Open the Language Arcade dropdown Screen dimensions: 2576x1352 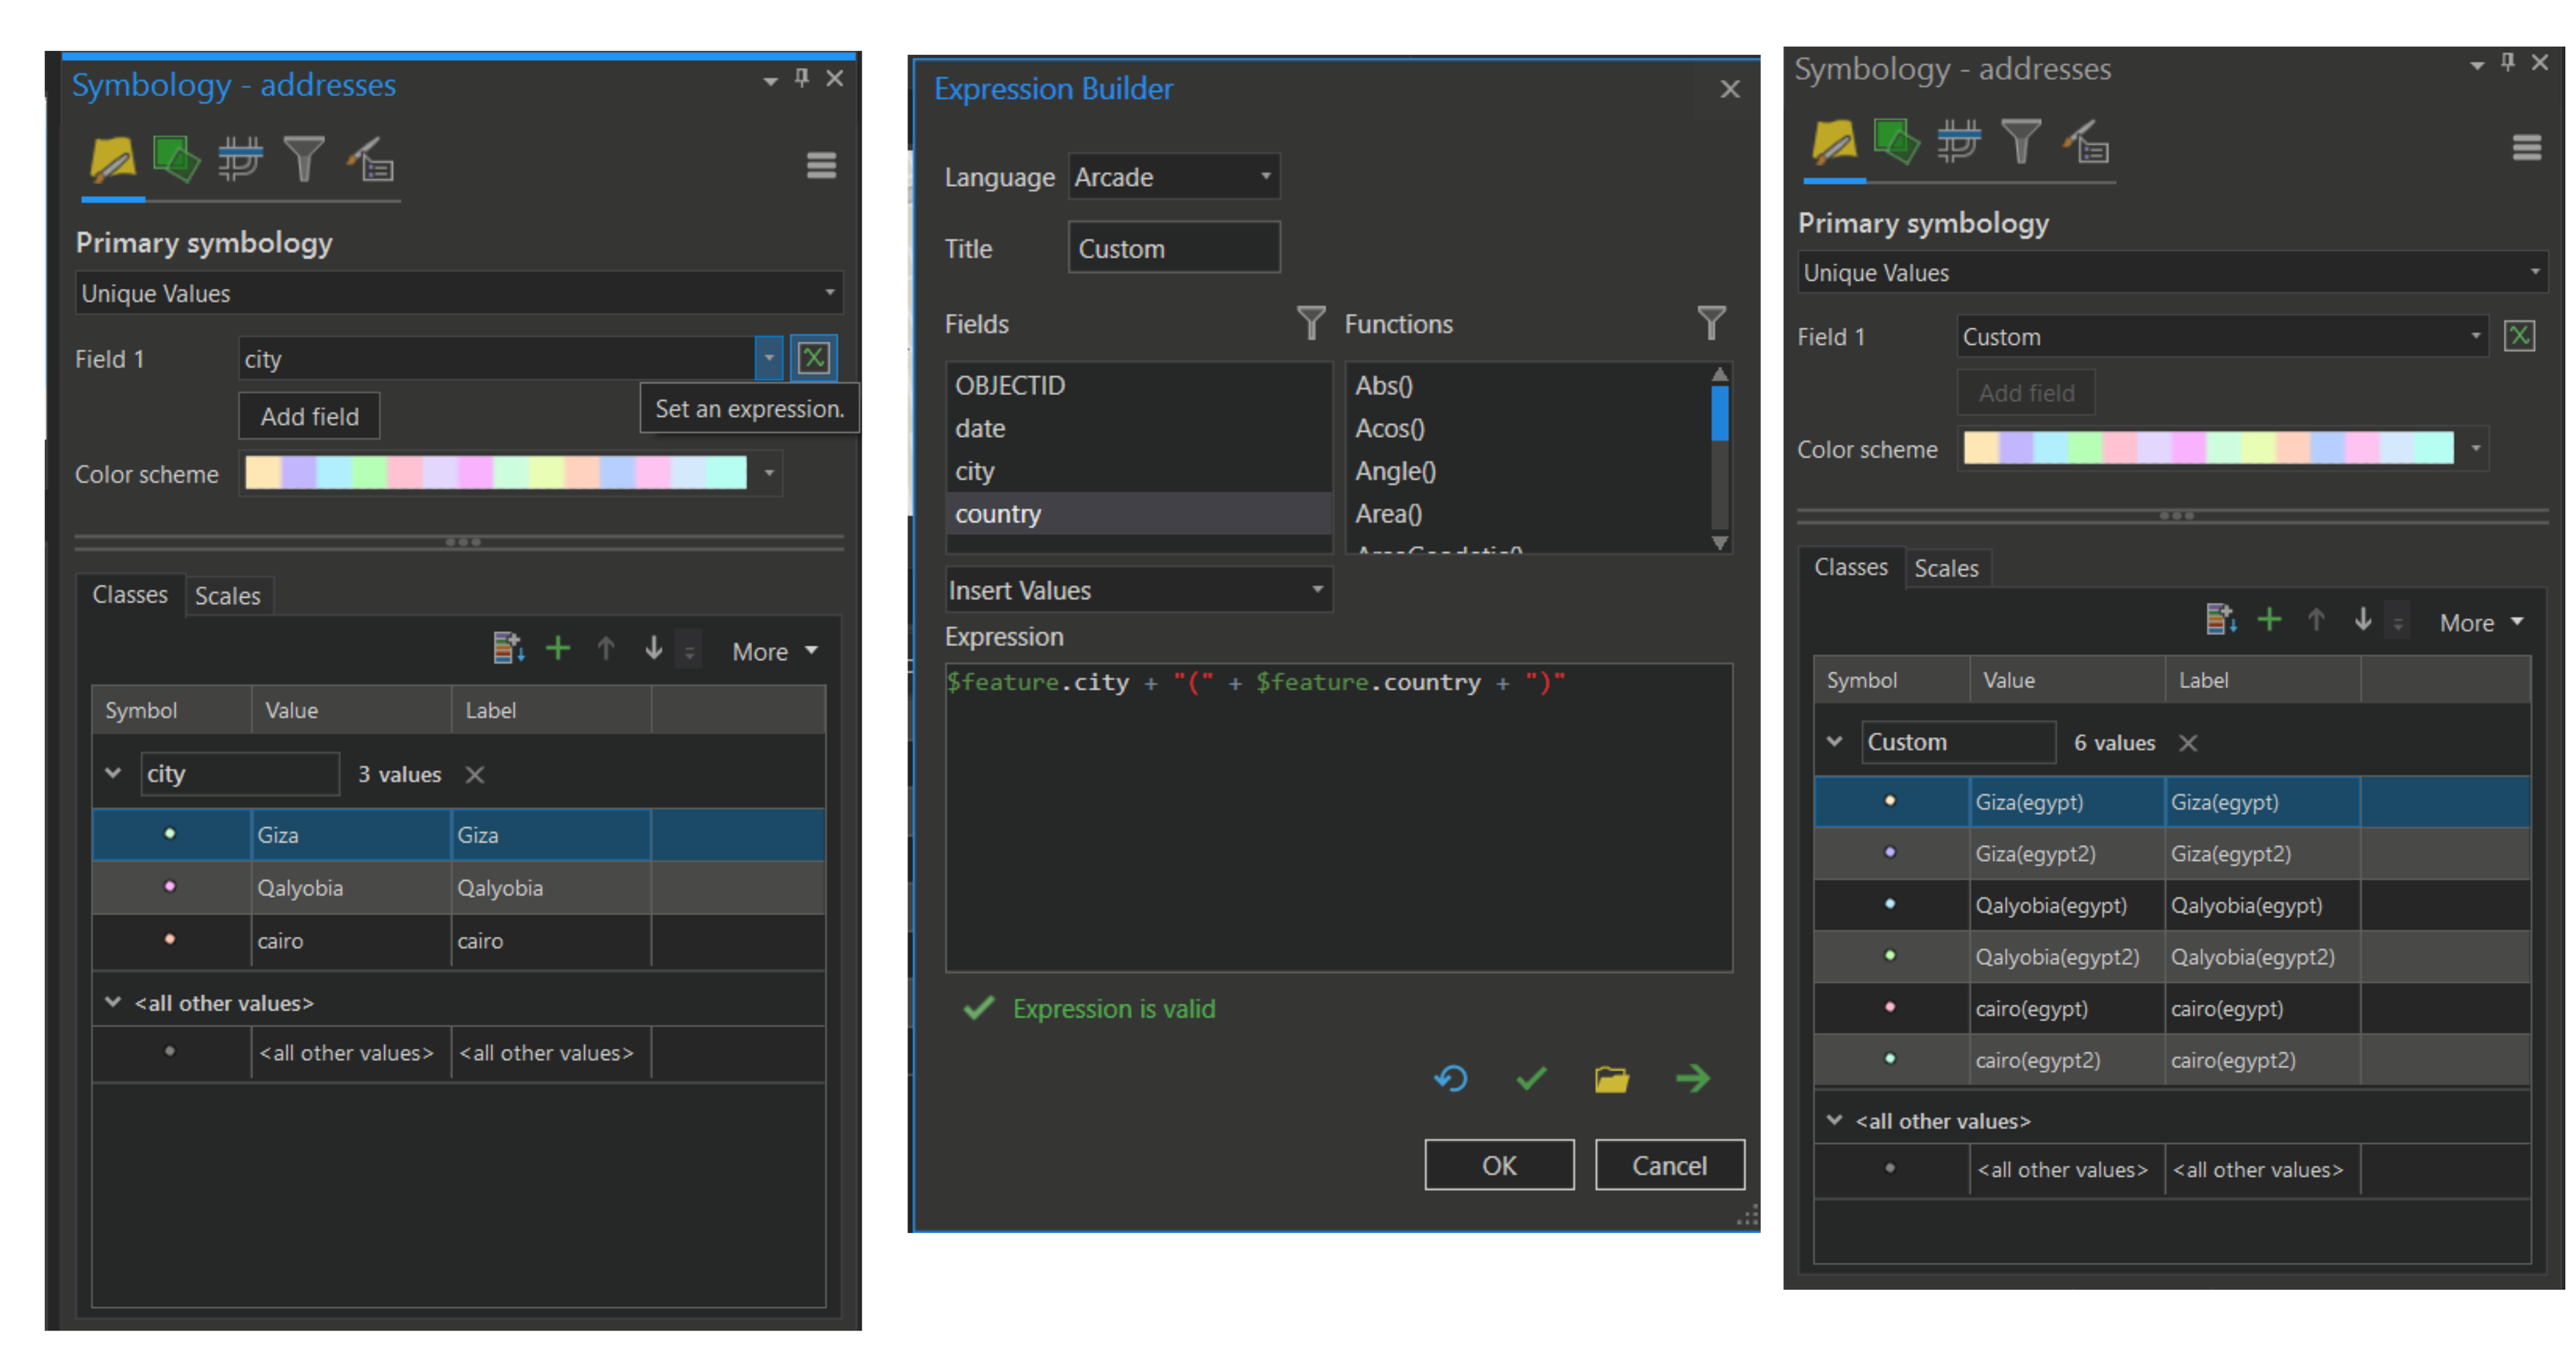coord(1174,177)
